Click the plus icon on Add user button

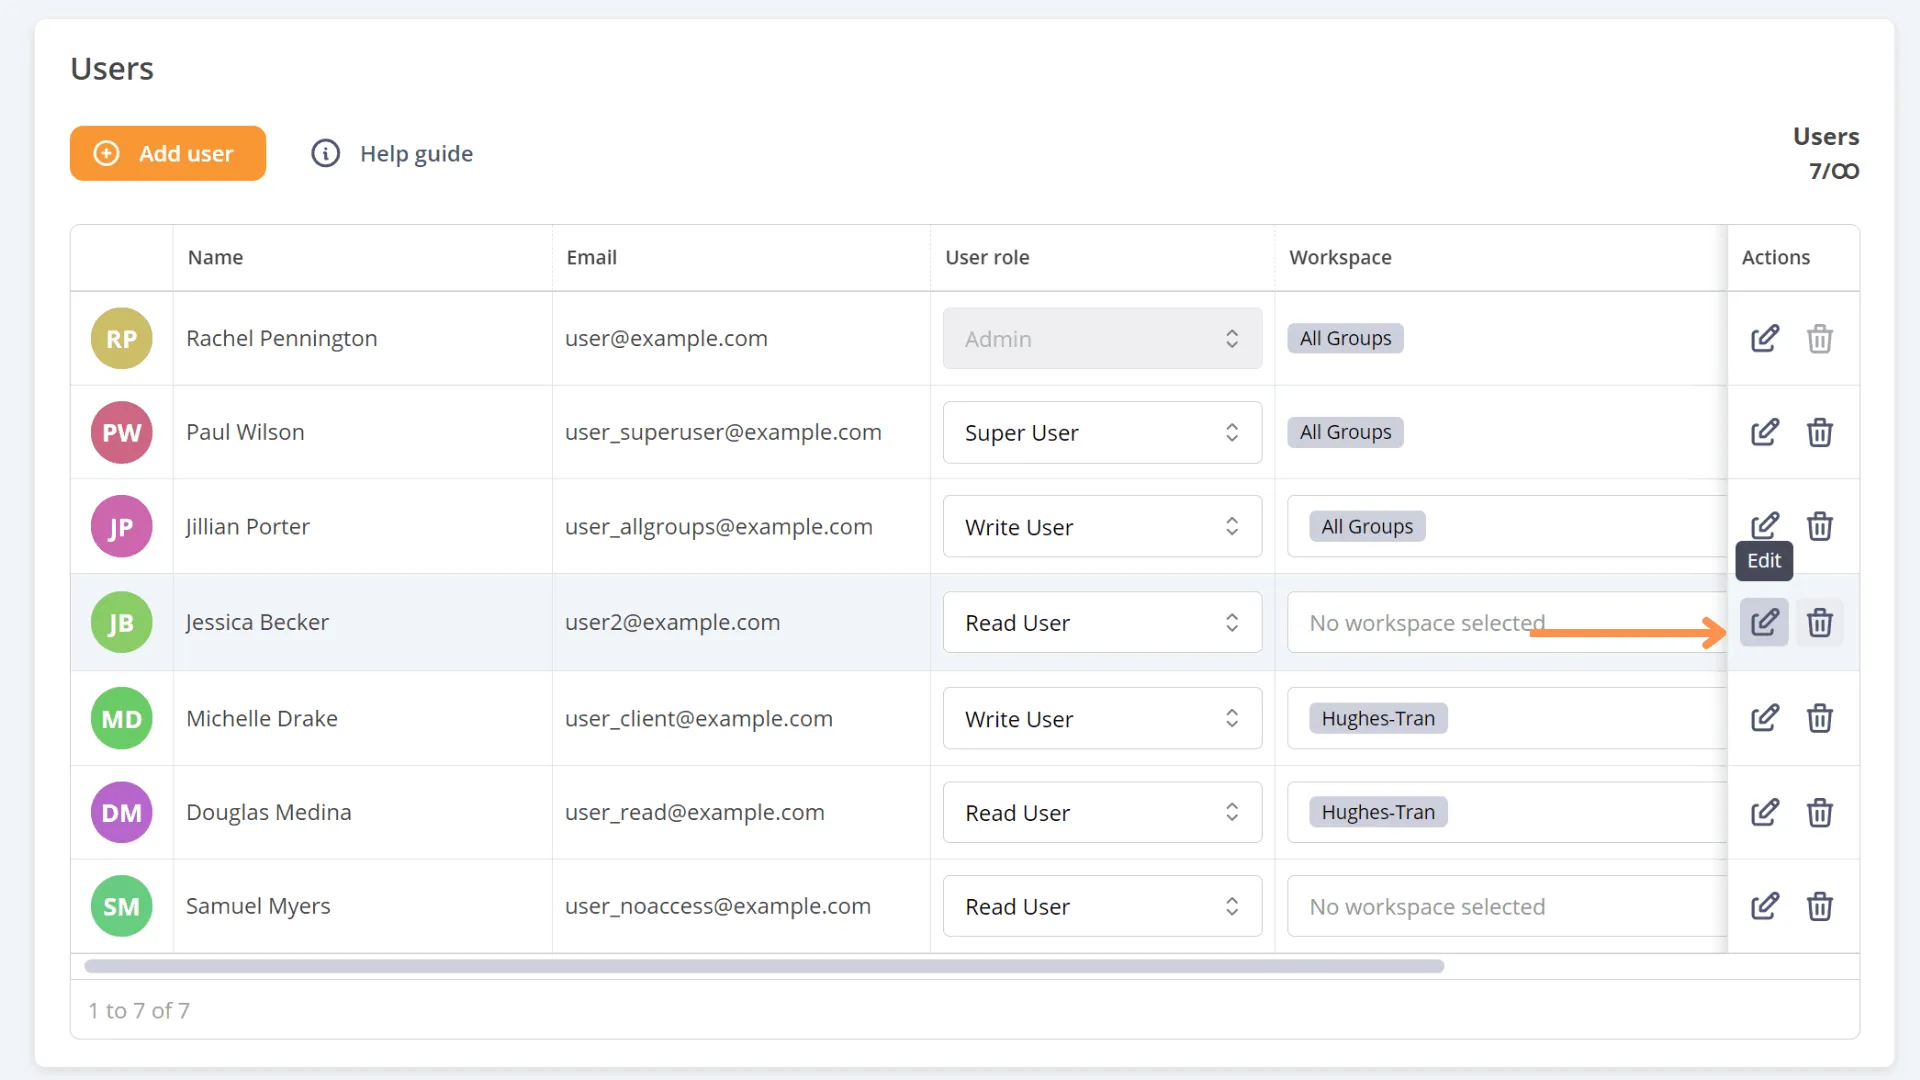point(105,153)
